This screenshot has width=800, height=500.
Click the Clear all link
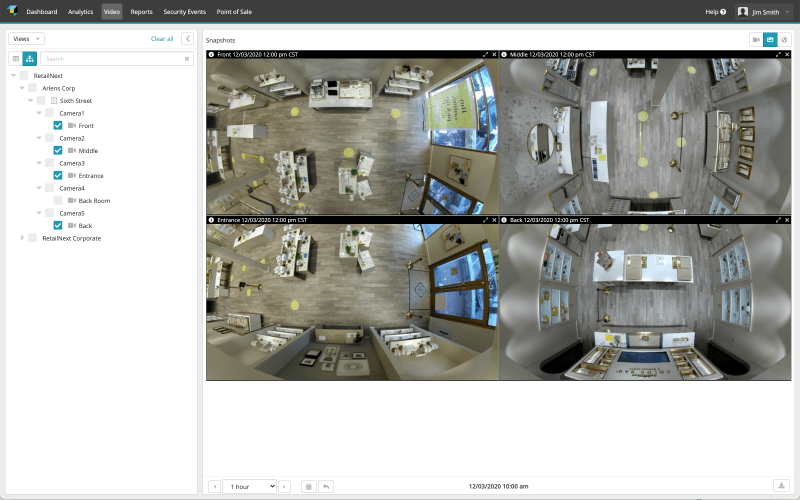click(162, 39)
